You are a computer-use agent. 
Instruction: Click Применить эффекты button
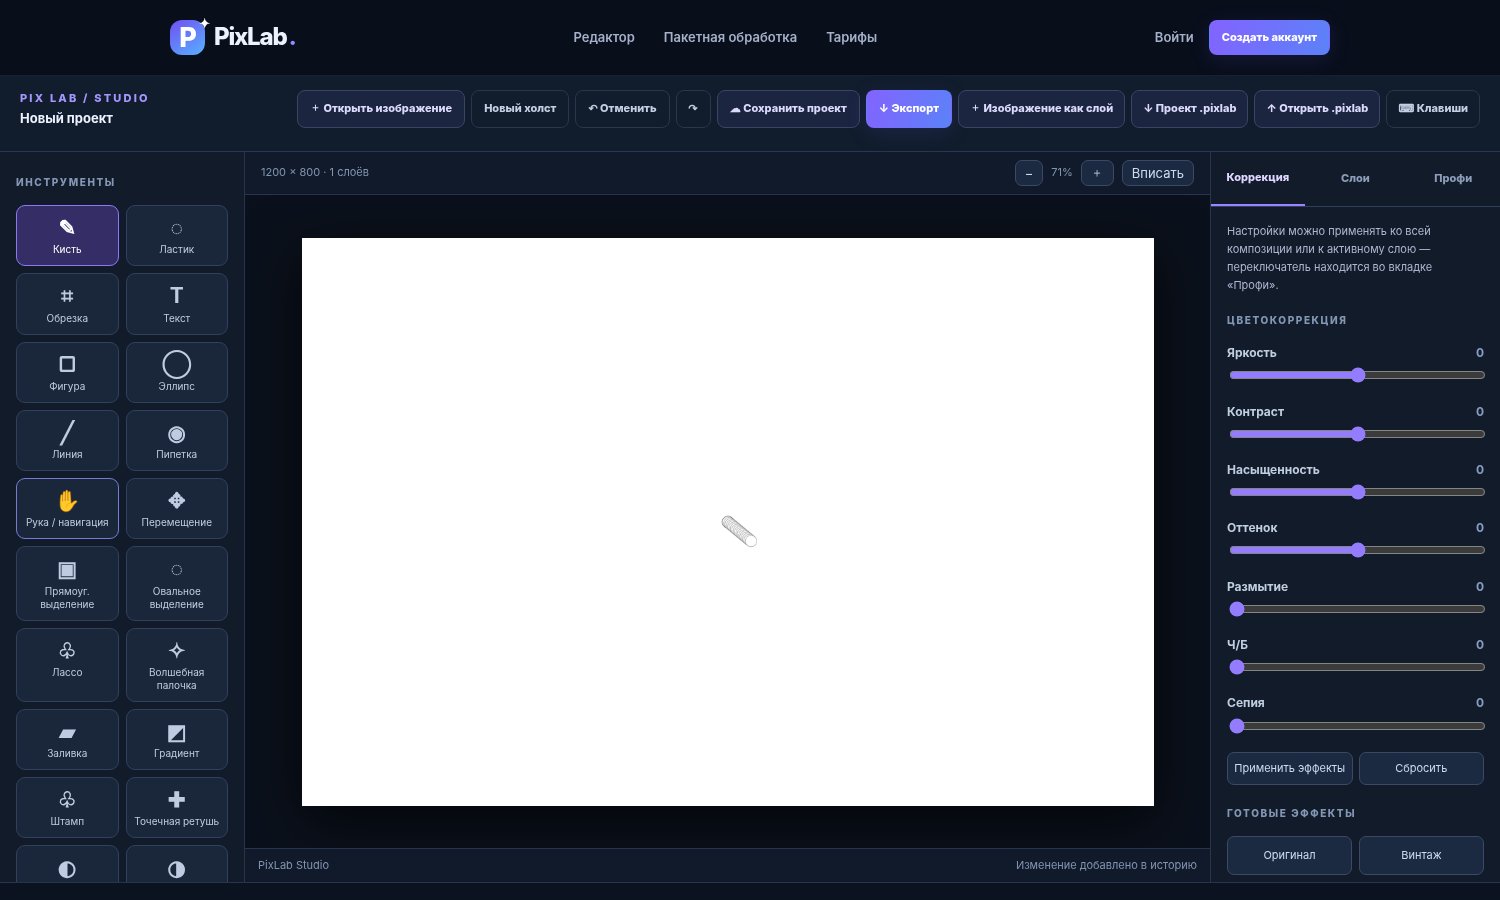point(1289,768)
